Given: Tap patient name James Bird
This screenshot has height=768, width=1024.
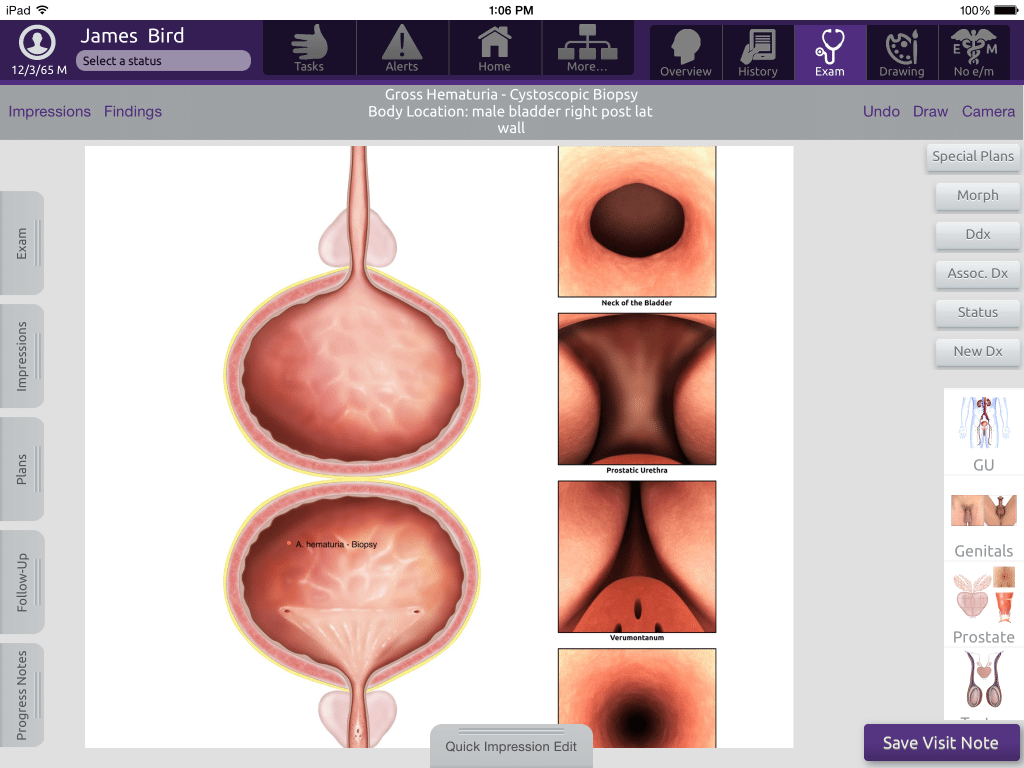Looking at the screenshot, I should pyautogui.click(x=132, y=36).
